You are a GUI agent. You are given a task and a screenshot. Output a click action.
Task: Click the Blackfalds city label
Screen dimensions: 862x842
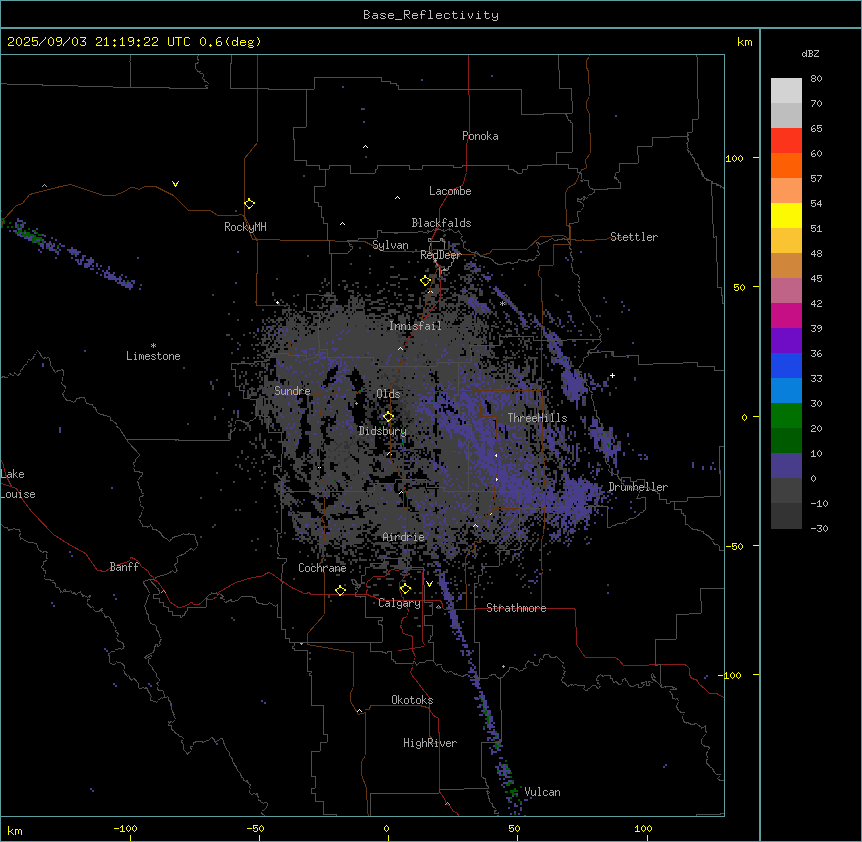(x=441, y=223)
